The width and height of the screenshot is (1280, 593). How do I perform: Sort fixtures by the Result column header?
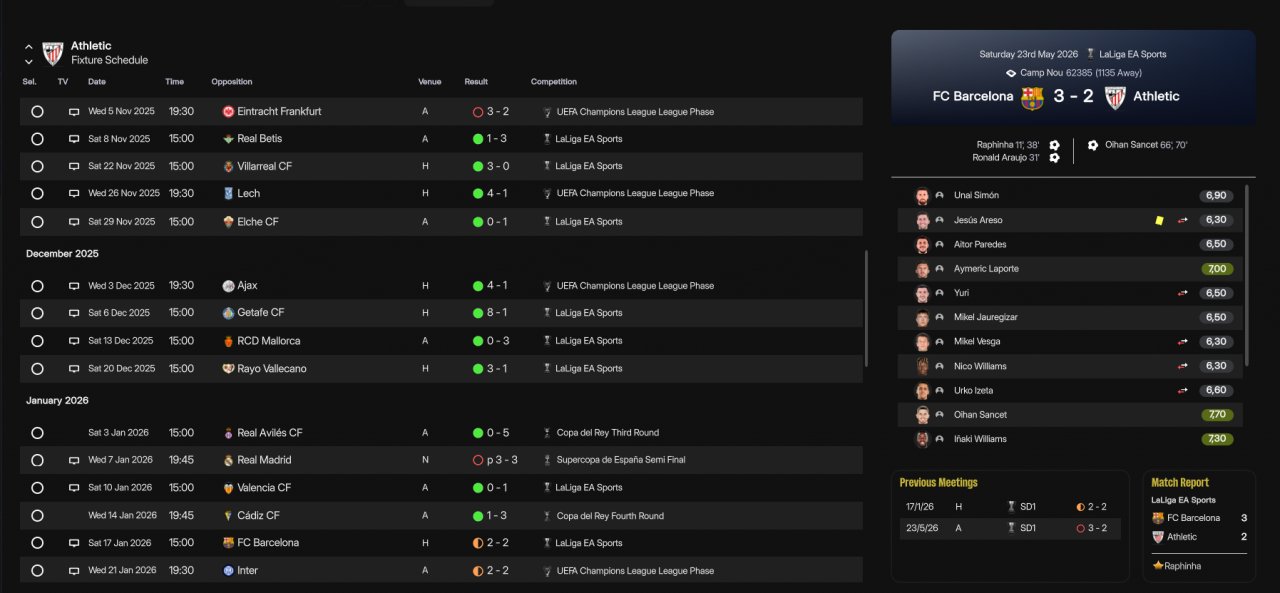476,82
